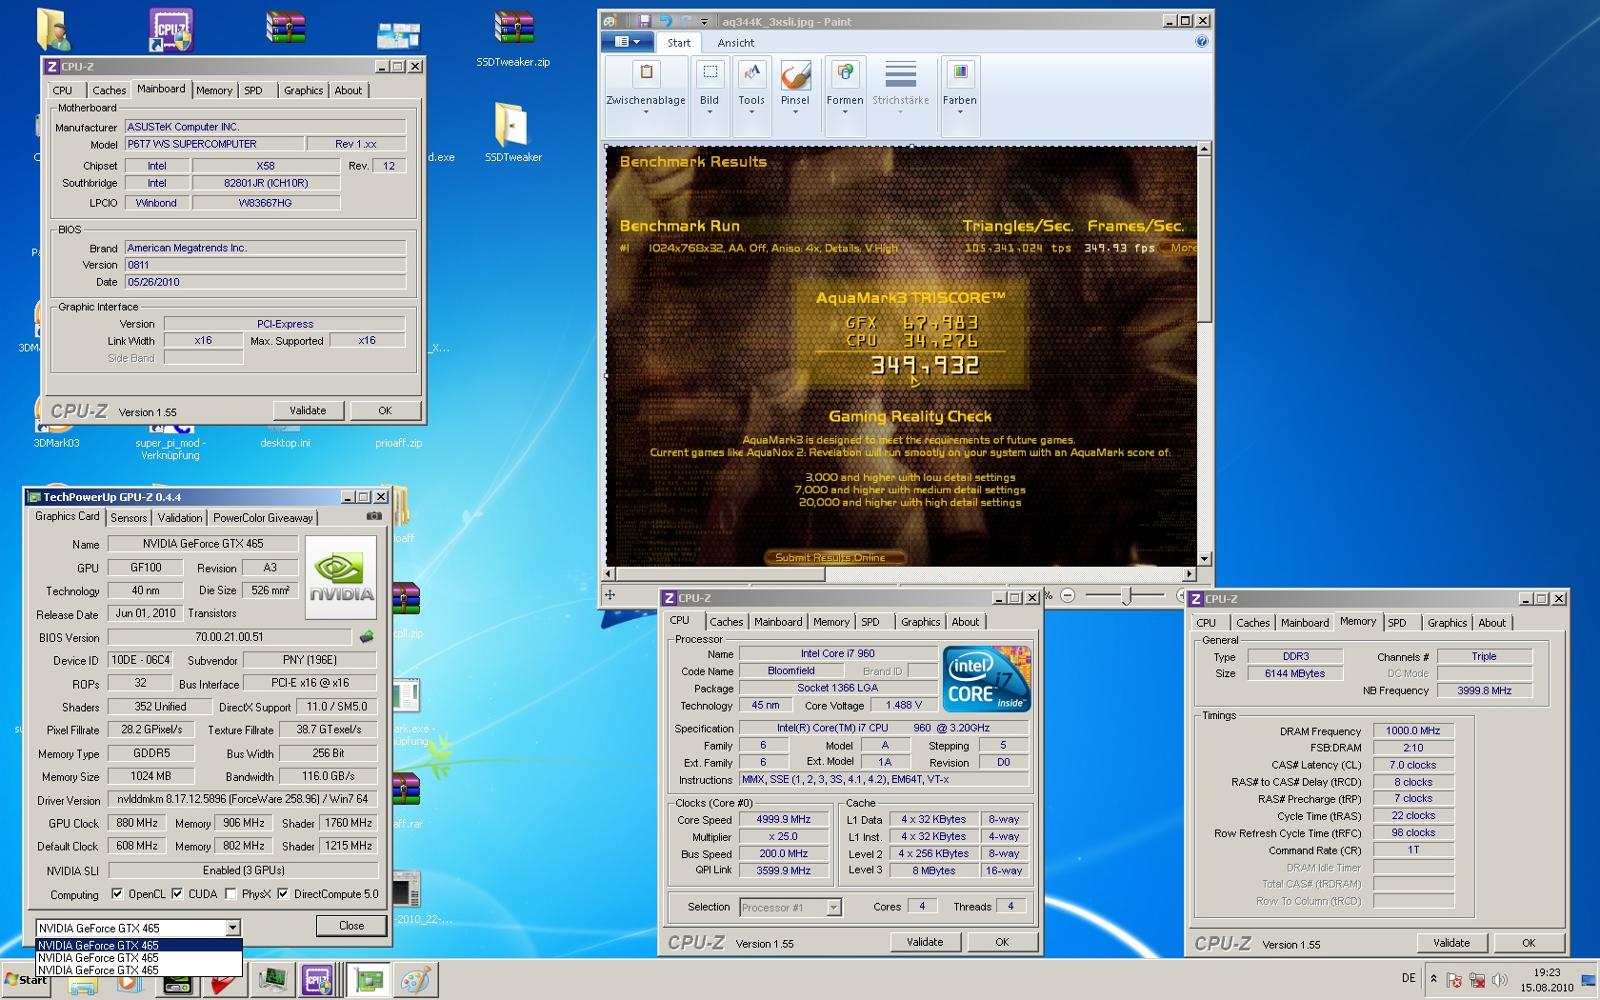Click the Formen shapes icon in Paint
Screen dimensions: 1600x1000
(x=845, y=73)
